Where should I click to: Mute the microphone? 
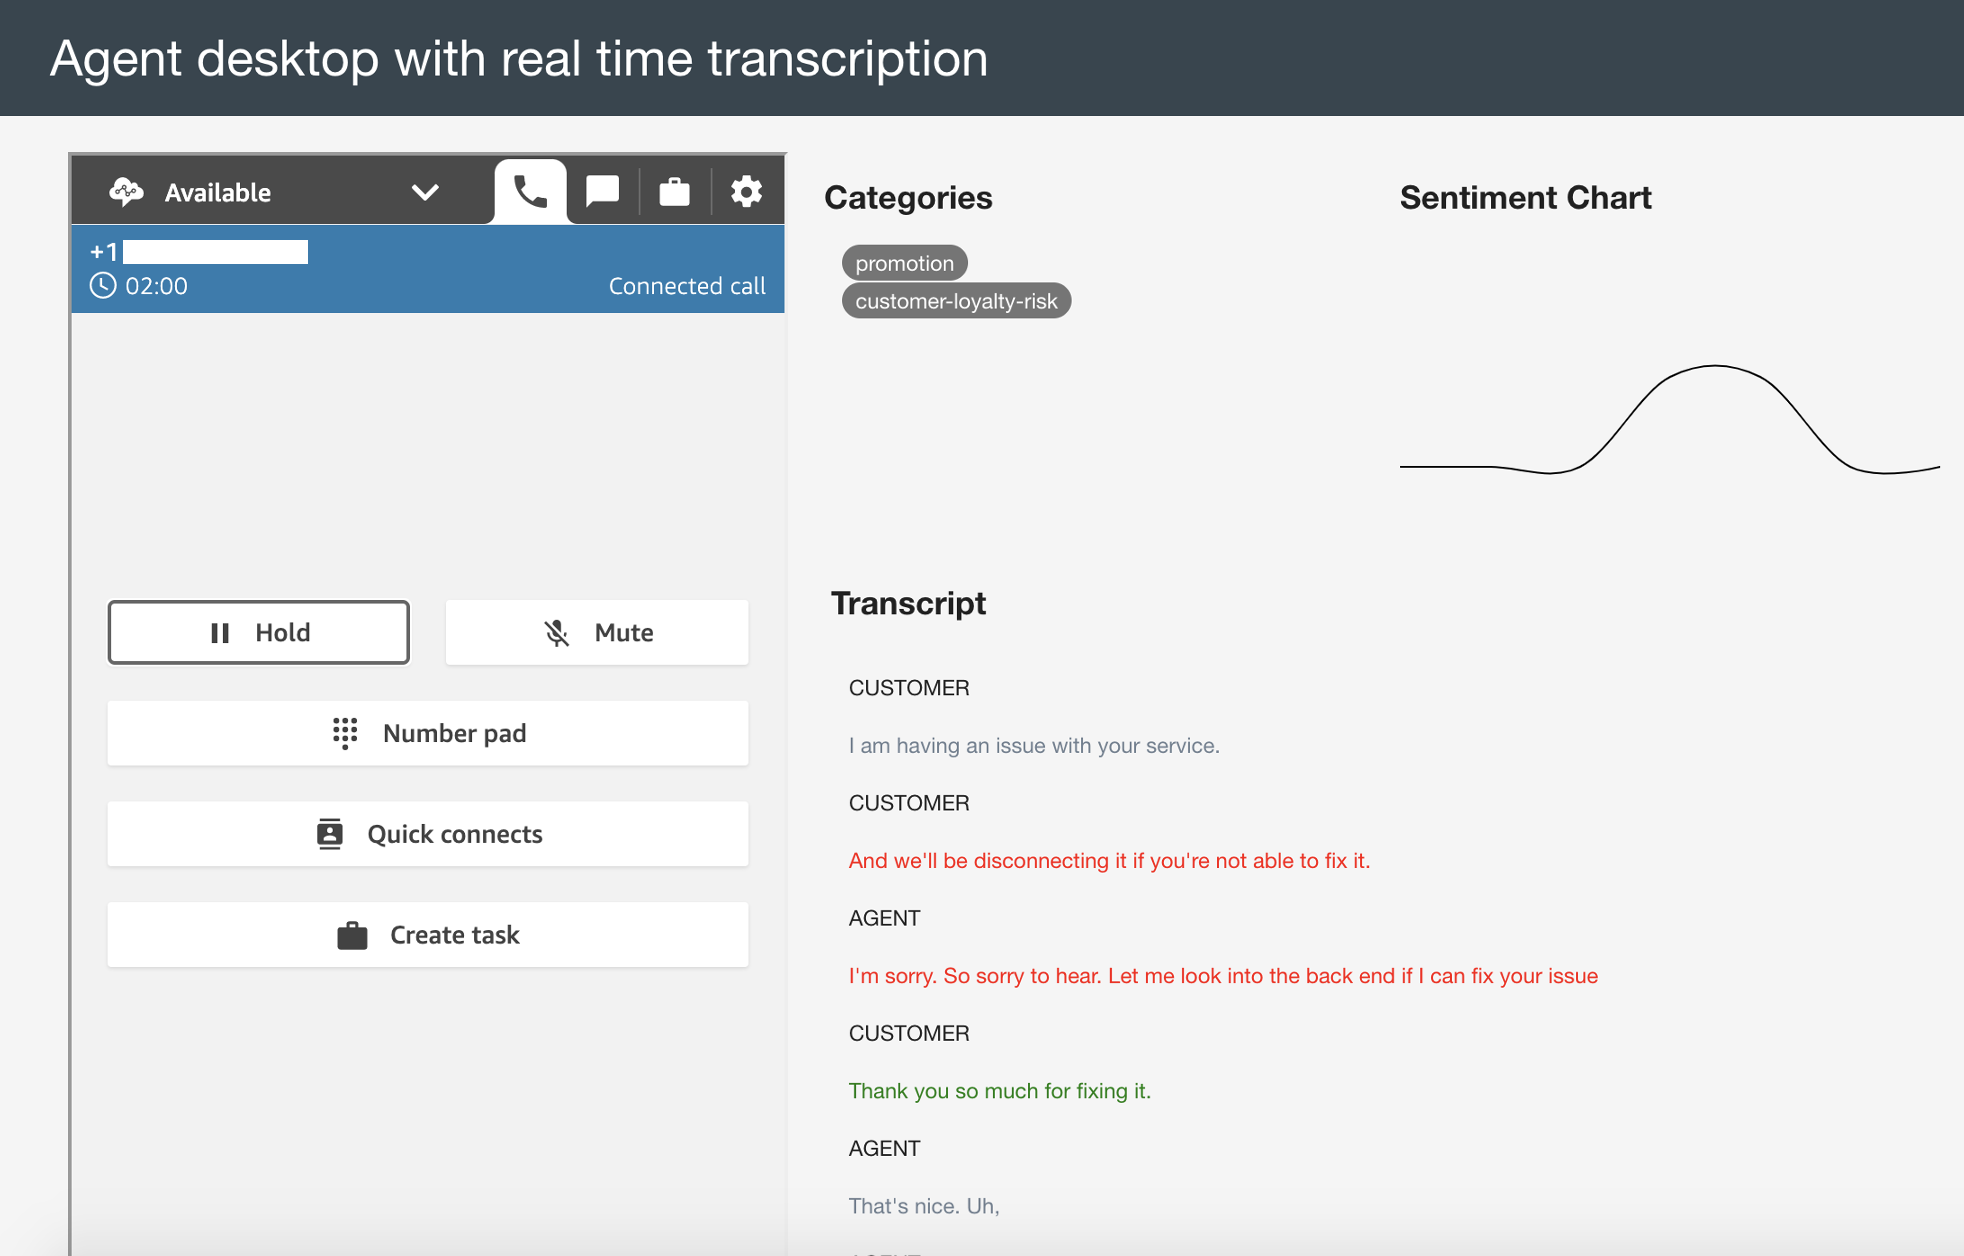[x=597, y=632]
